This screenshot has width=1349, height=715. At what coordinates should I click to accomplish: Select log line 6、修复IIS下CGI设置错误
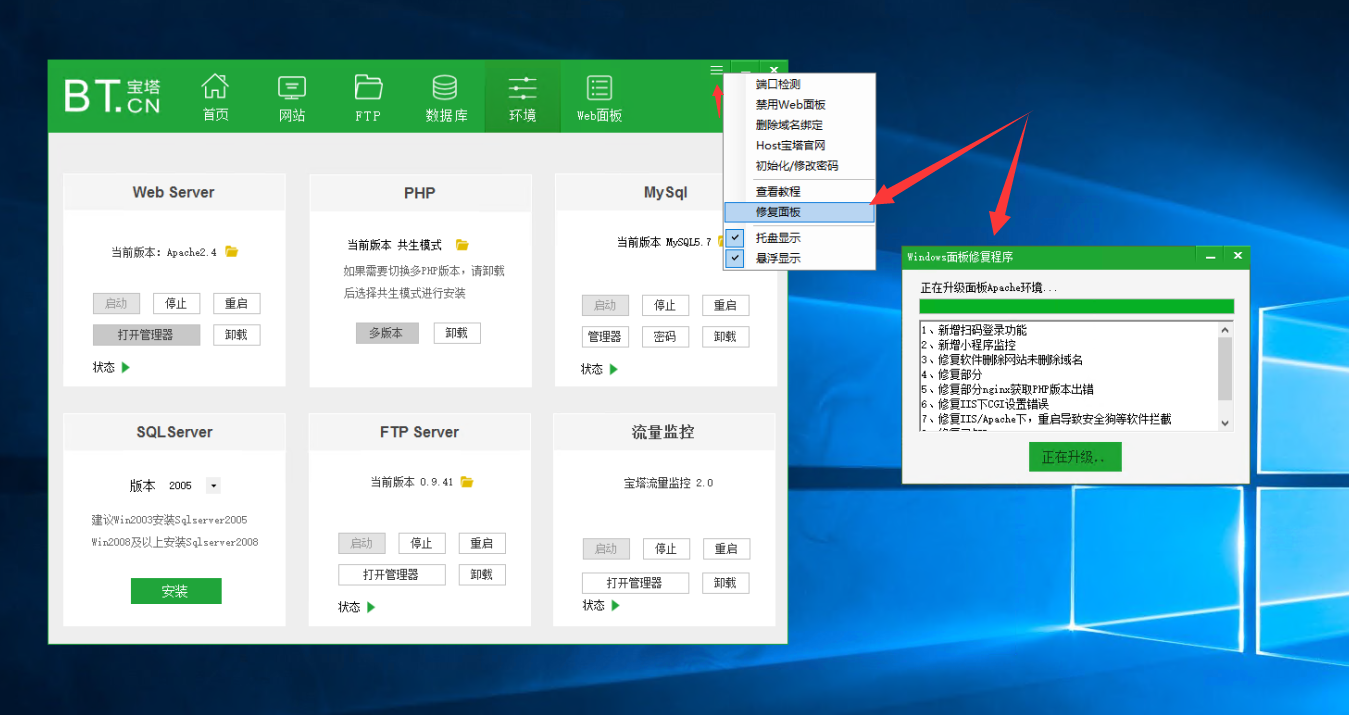(x=985, y=404)
